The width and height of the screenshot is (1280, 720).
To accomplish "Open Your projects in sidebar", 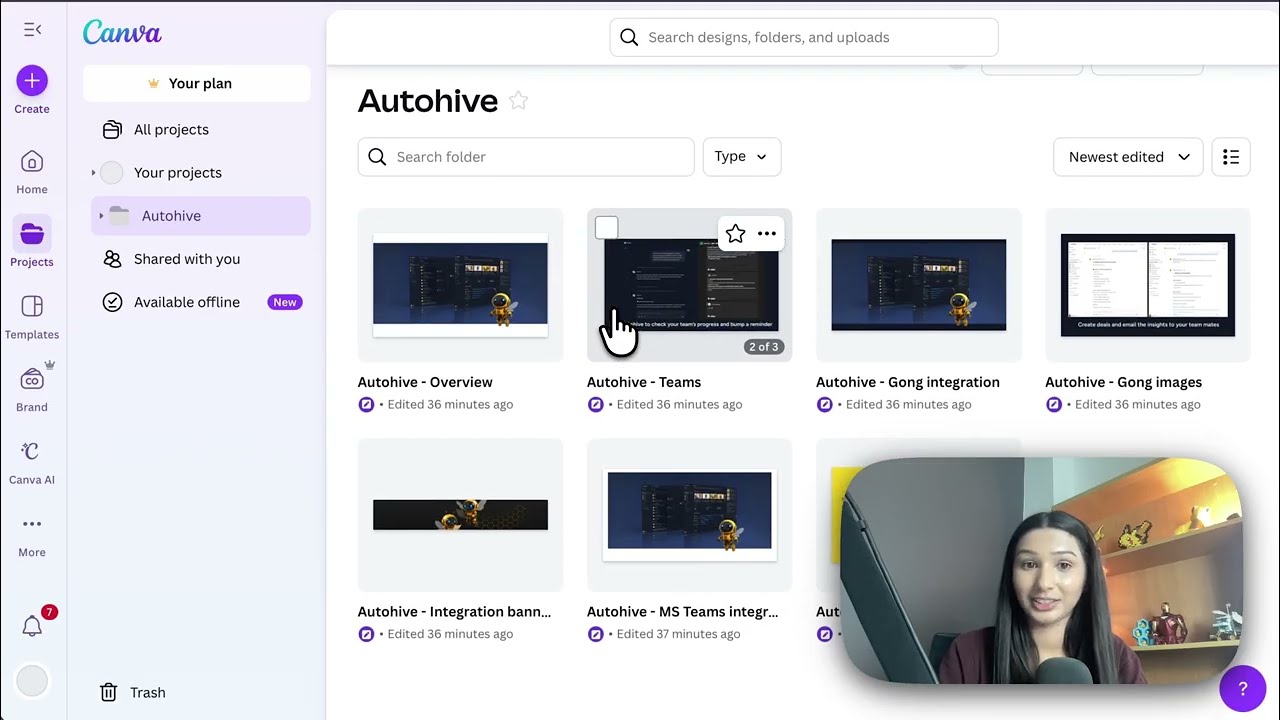I will (197, 172).
